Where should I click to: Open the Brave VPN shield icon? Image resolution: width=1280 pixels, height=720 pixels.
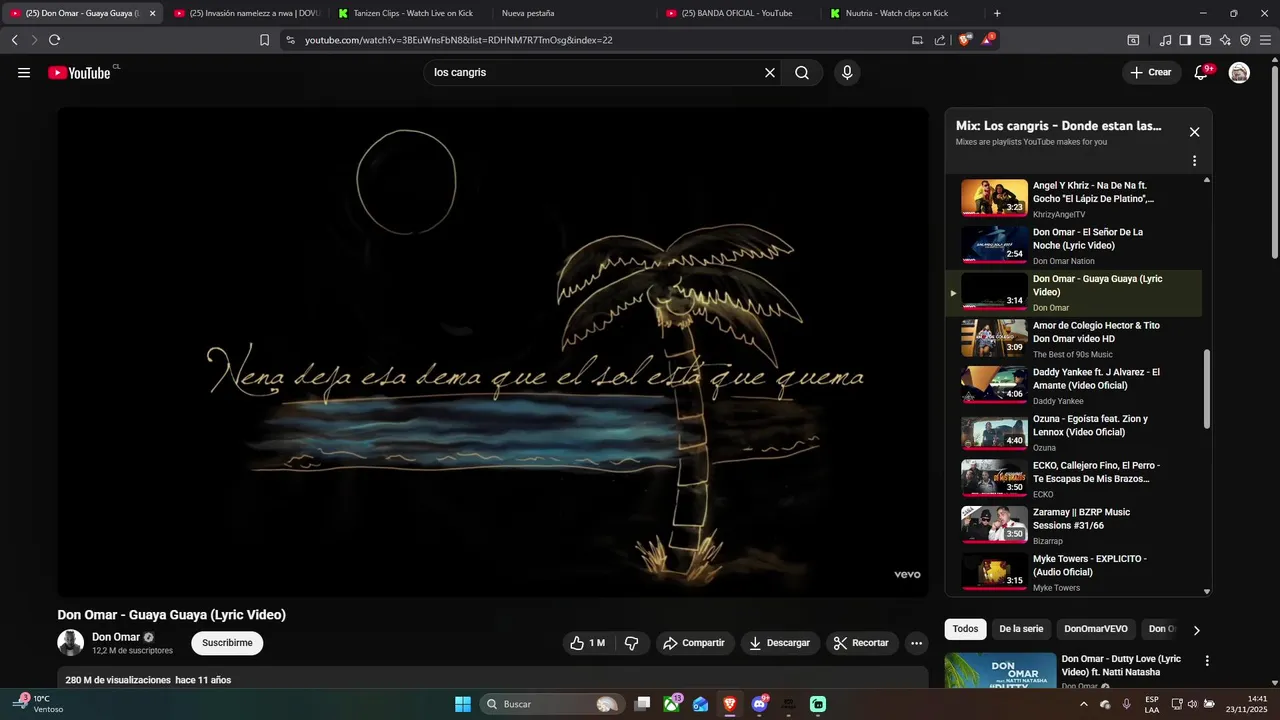coord(1245,40)
